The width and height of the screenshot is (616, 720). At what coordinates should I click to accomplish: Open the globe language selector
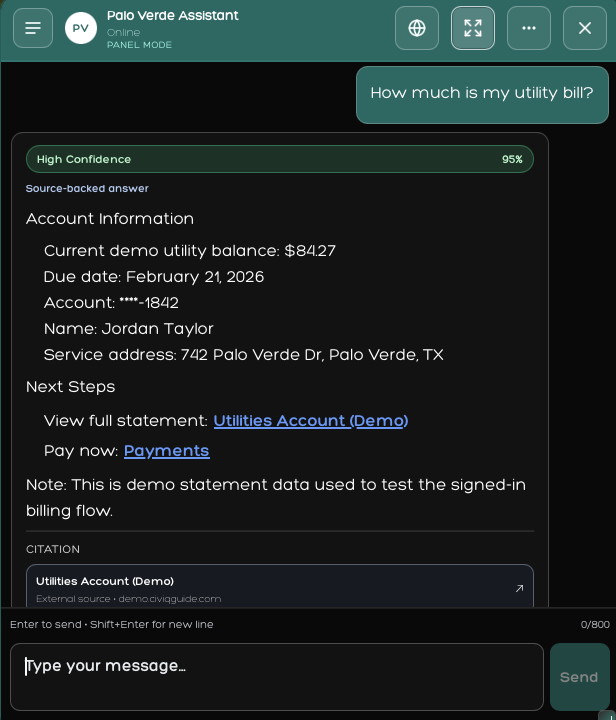[417, 28]
